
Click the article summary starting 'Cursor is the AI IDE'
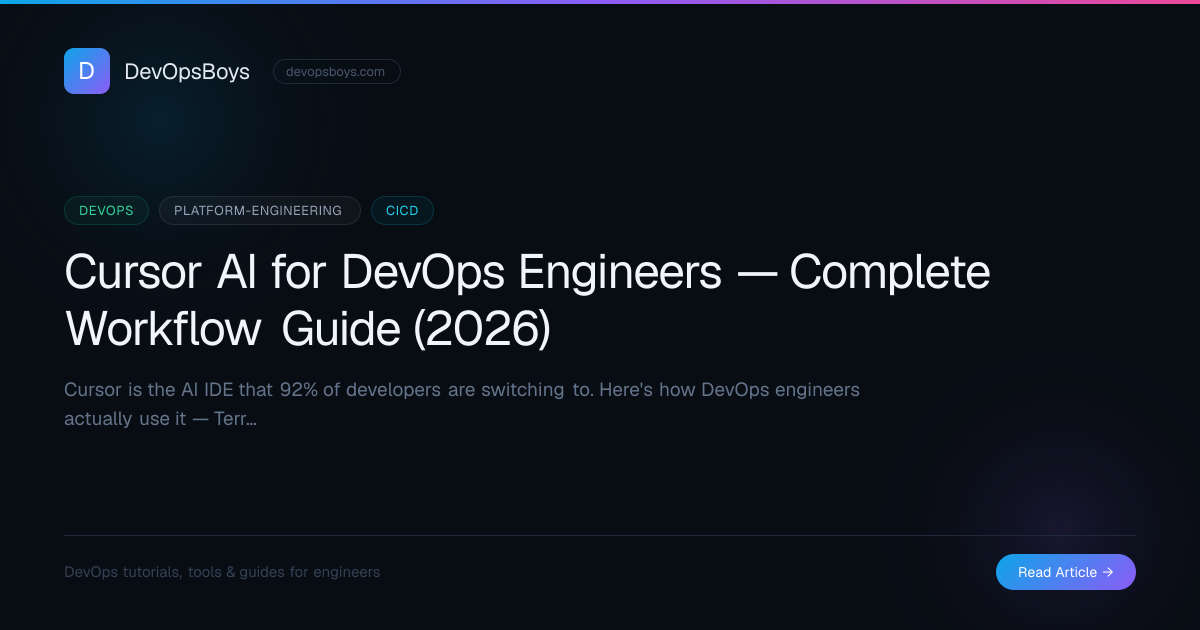(x=462, y=404)
